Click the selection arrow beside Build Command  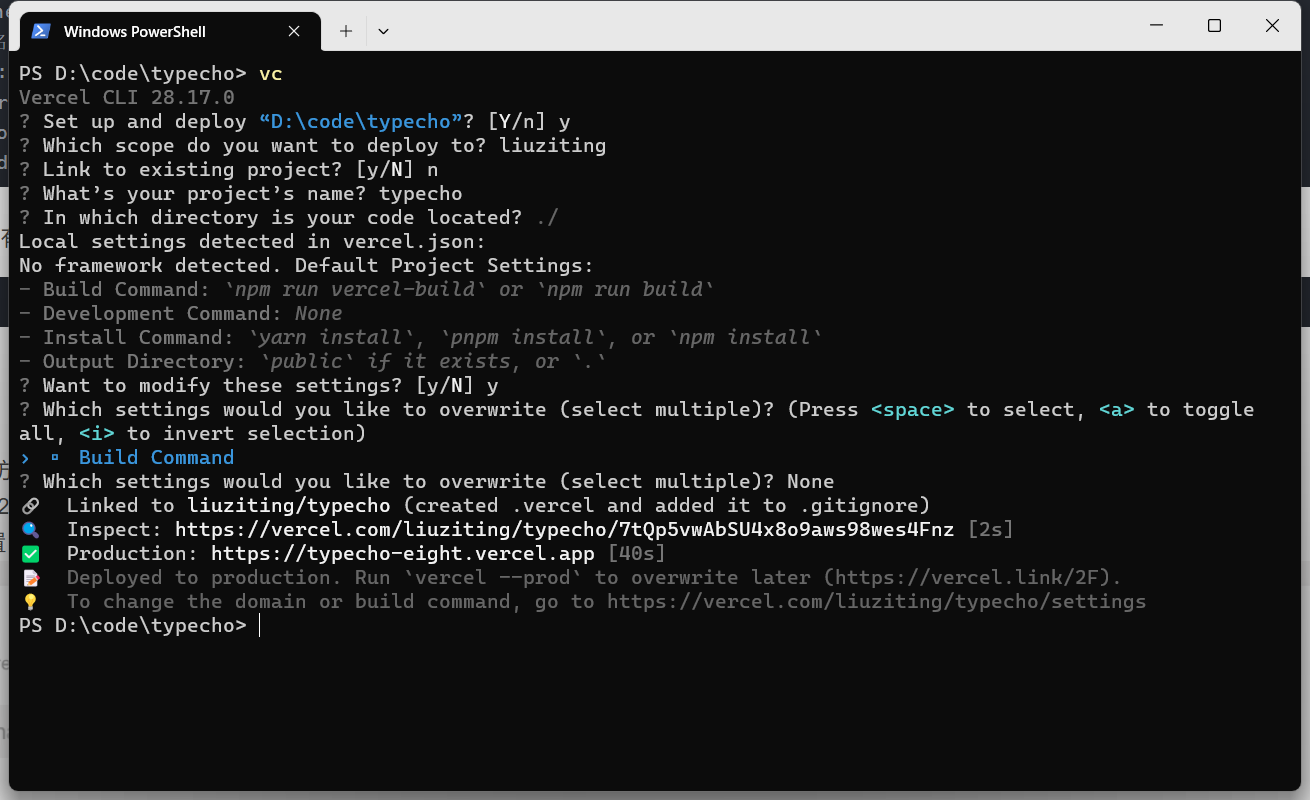pos(25,457)
